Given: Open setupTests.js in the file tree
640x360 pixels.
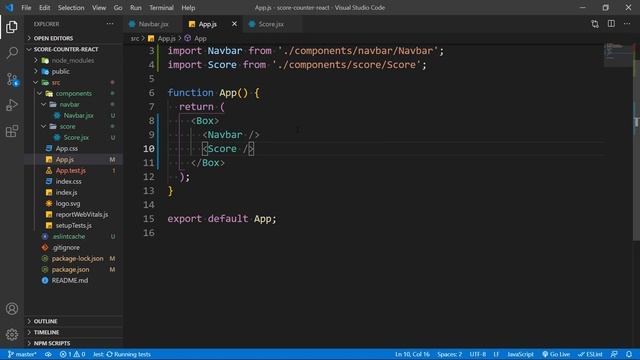Looking at the screenshot, I should point(73,225).
